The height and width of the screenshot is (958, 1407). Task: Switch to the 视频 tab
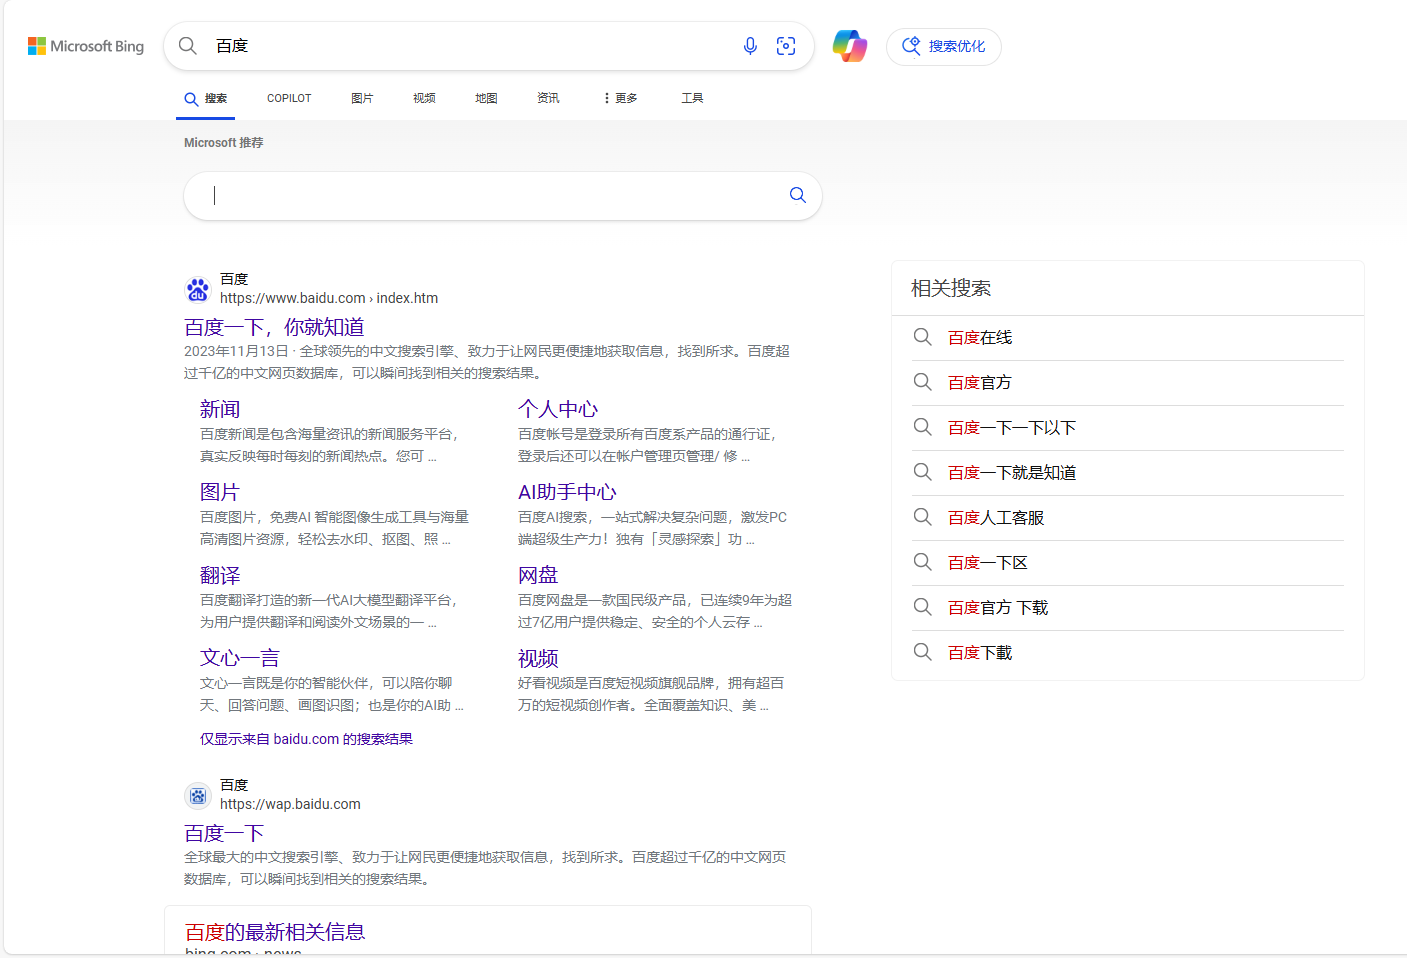424,98
